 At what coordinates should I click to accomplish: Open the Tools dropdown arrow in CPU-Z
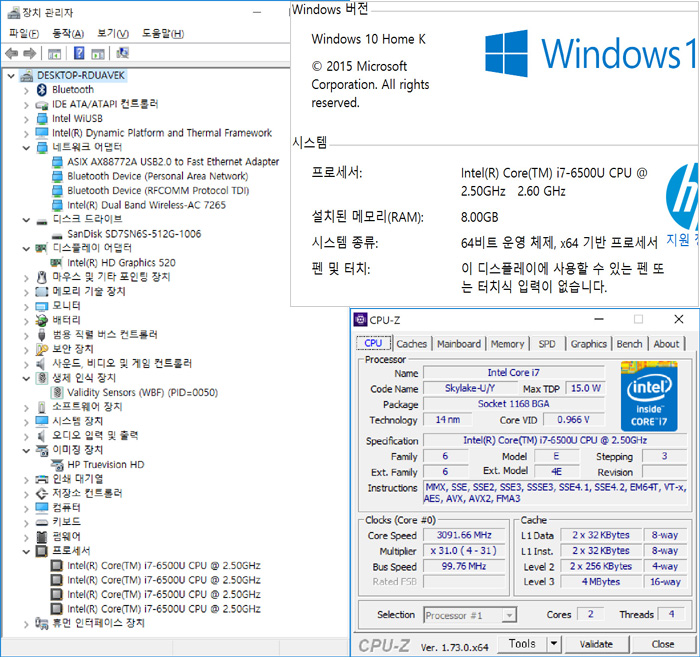553,644
